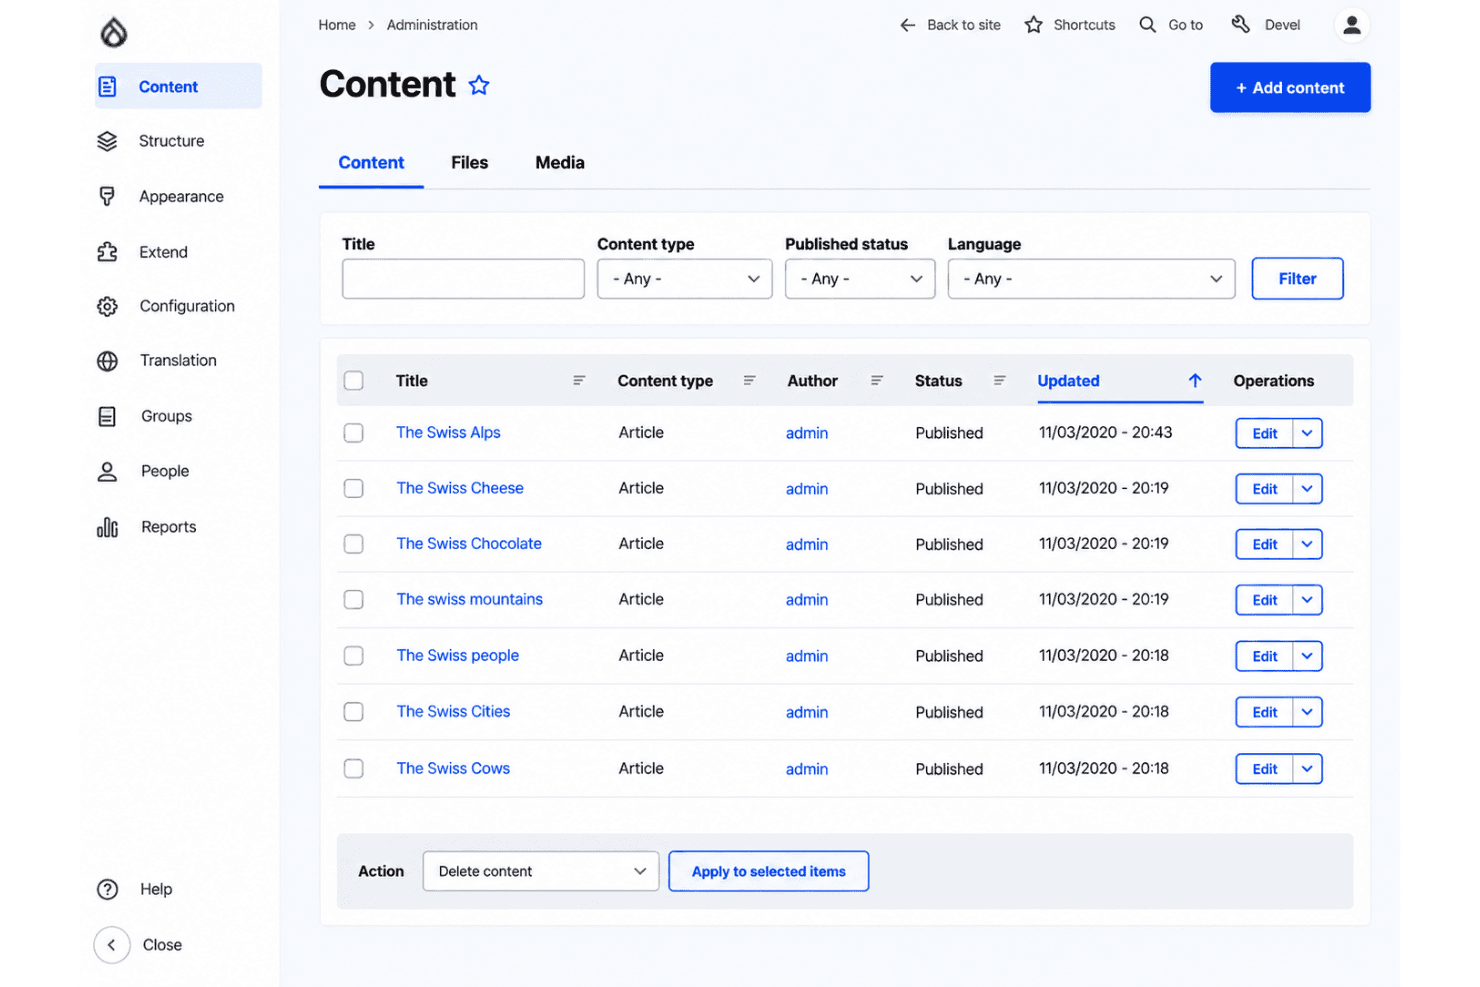The width and height of the screenshot is (1480, 987).
Task: Toggle the Updated column sort arrow
Action: click(x=1195, y=381)
